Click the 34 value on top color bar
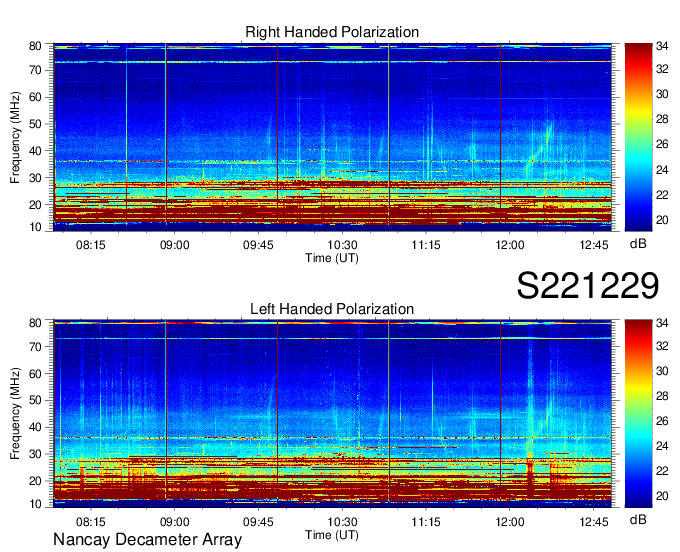This screenshot has height=552, width=680. (661, 46)
